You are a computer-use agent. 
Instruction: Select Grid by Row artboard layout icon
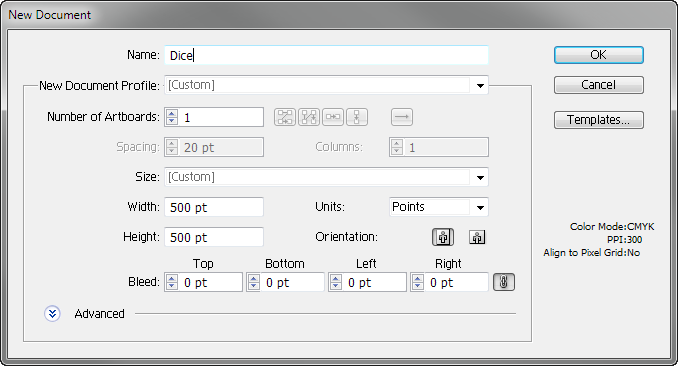[x=285, y=117]
